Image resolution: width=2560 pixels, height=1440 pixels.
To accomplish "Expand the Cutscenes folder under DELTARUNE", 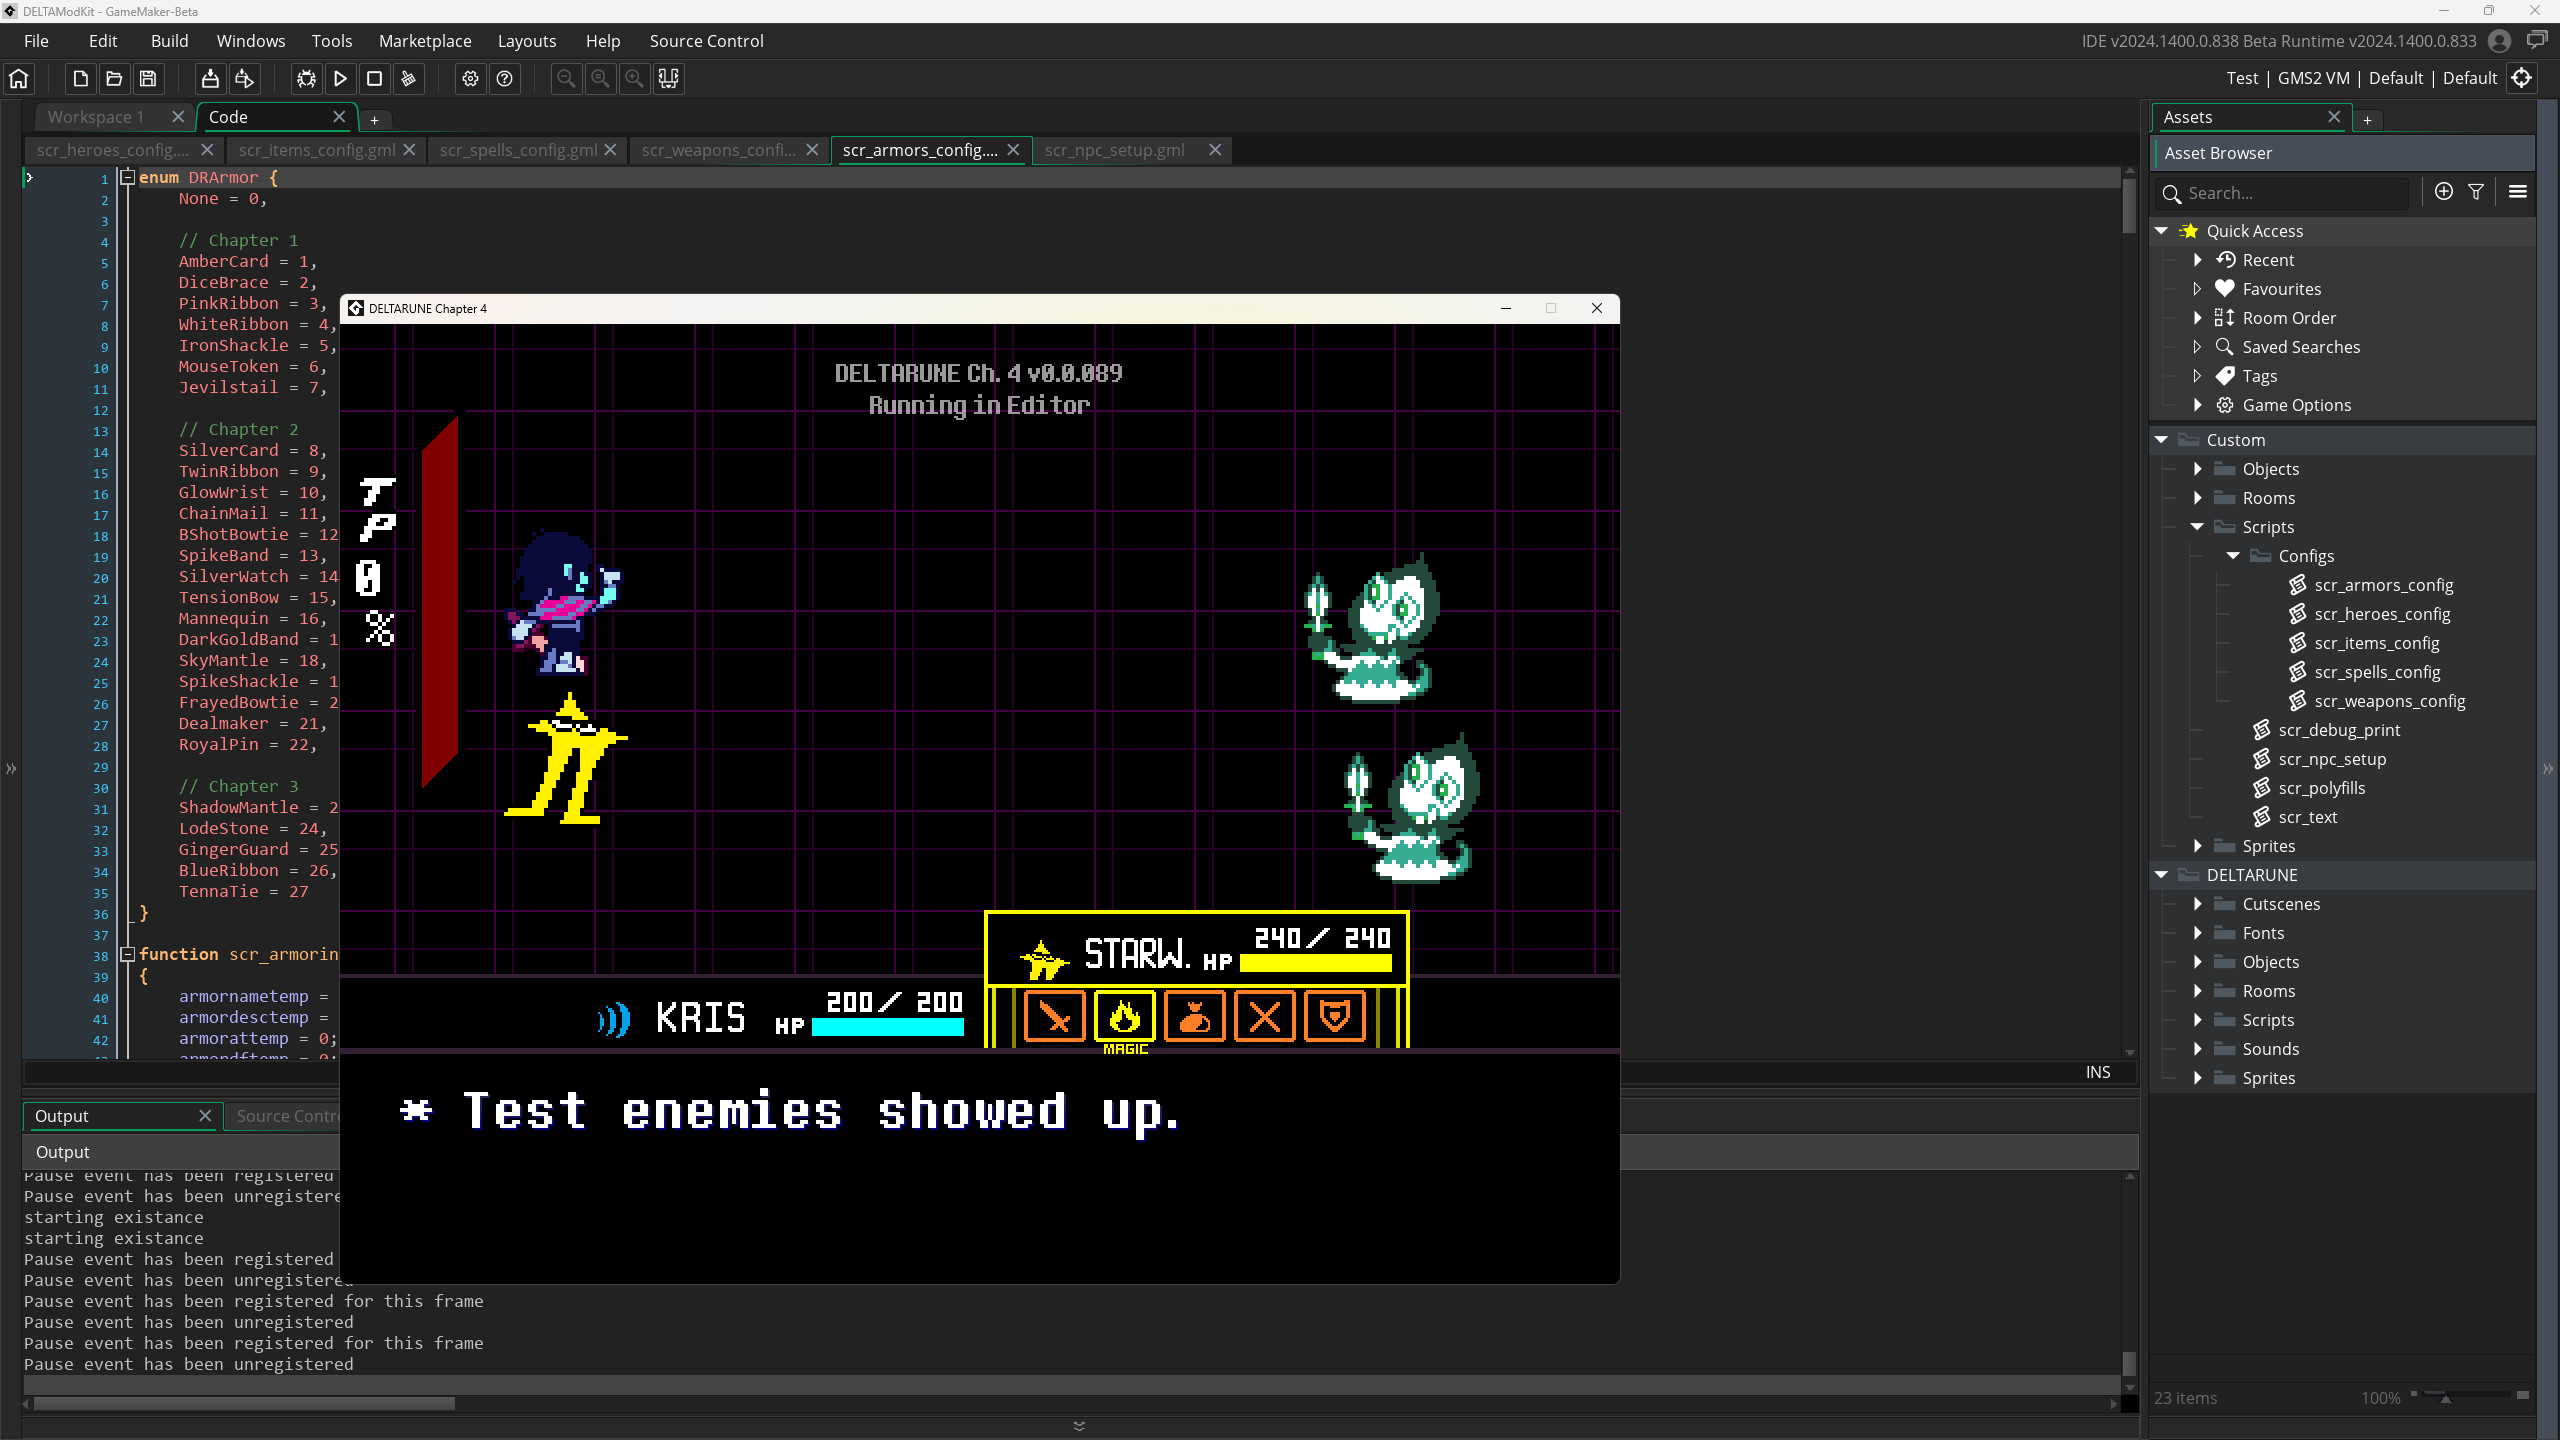I will point(2198,903).
